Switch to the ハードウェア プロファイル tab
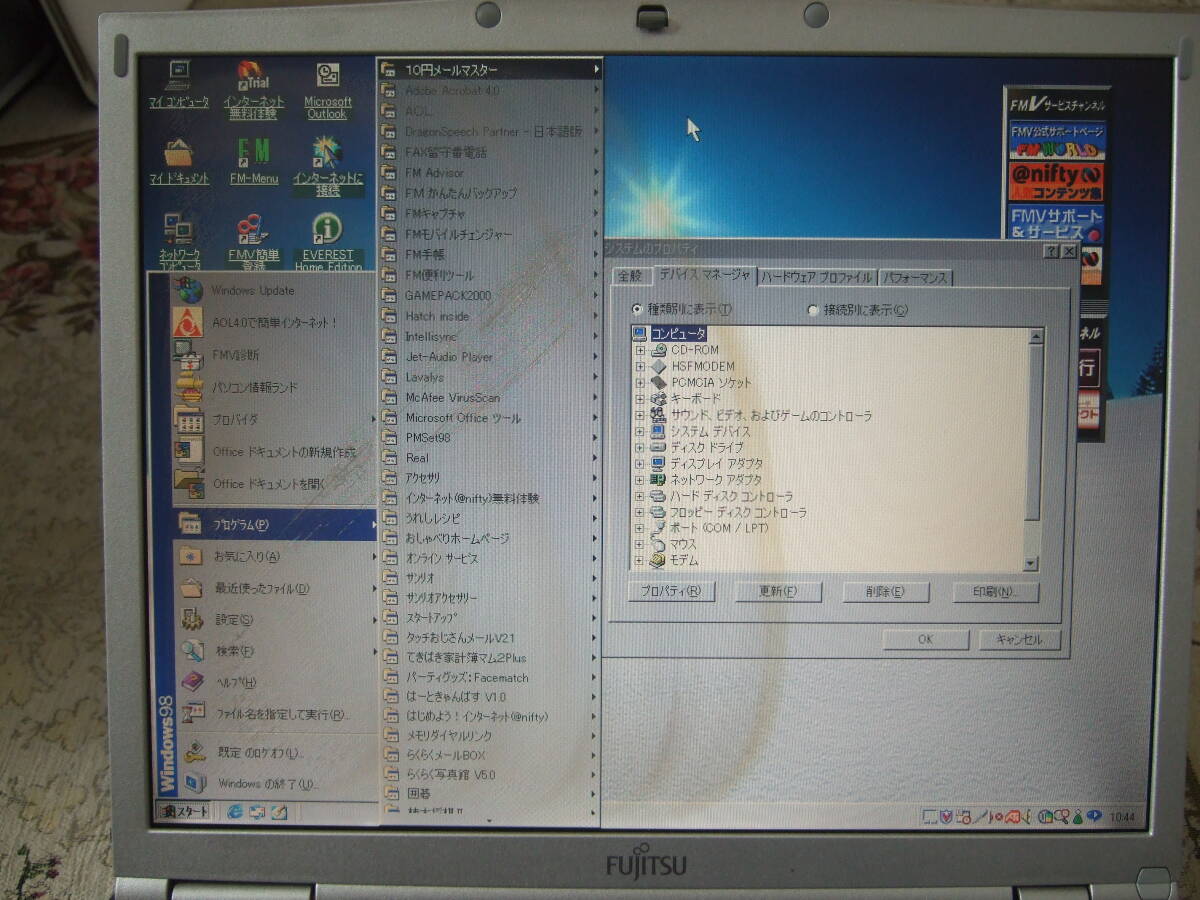The width and height of the screenshot is (1200, 900). [x=816, y=277]
